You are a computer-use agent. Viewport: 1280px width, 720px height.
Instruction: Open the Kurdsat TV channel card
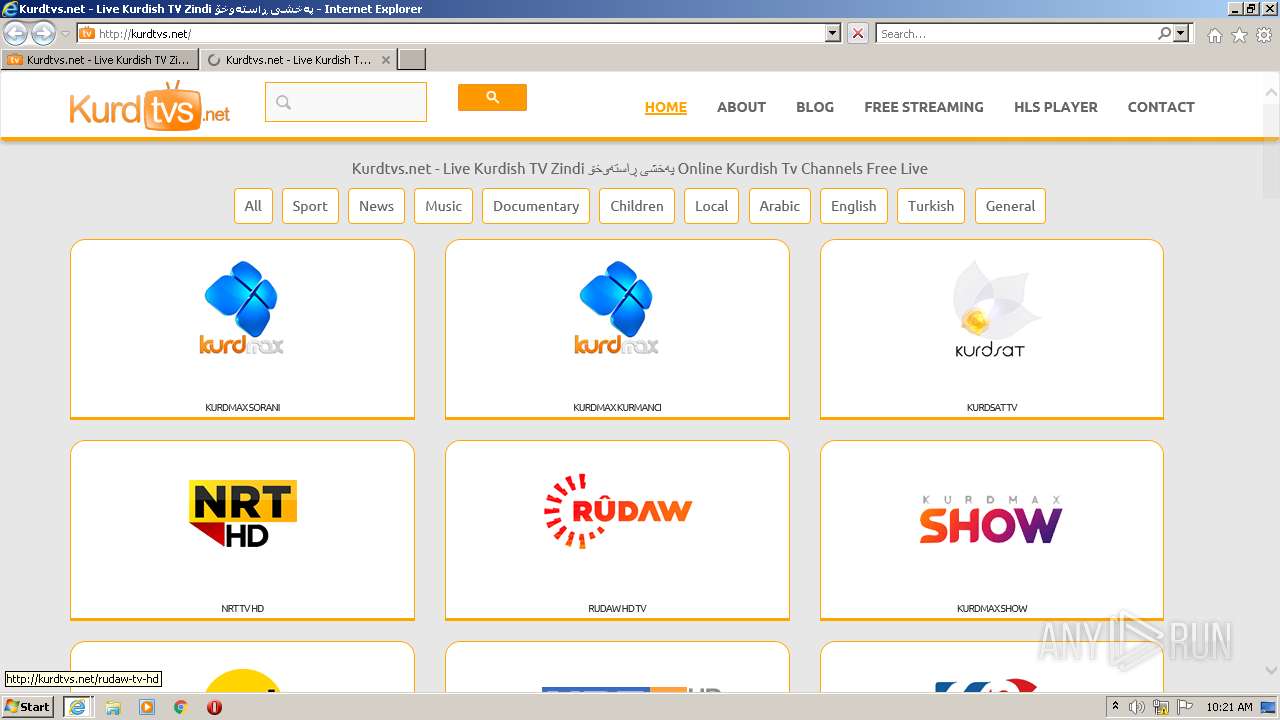(x=992, y=329)
